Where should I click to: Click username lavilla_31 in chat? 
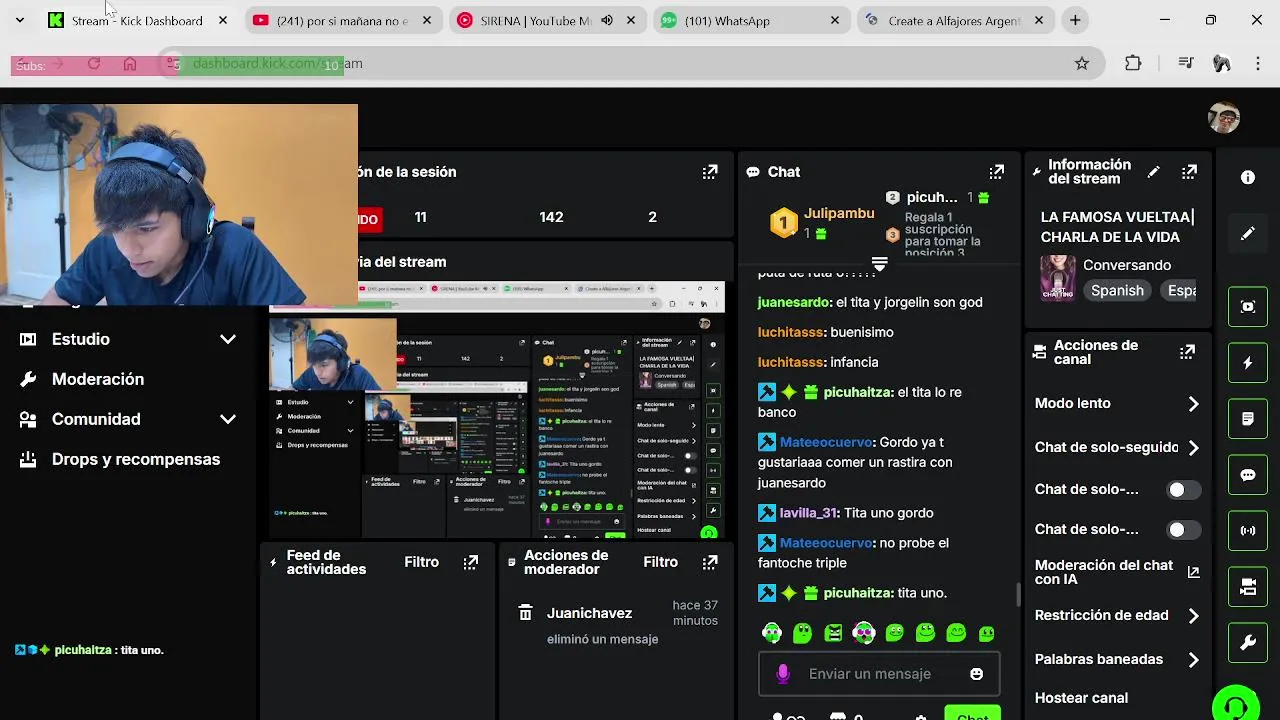click(x=808, y=513)
